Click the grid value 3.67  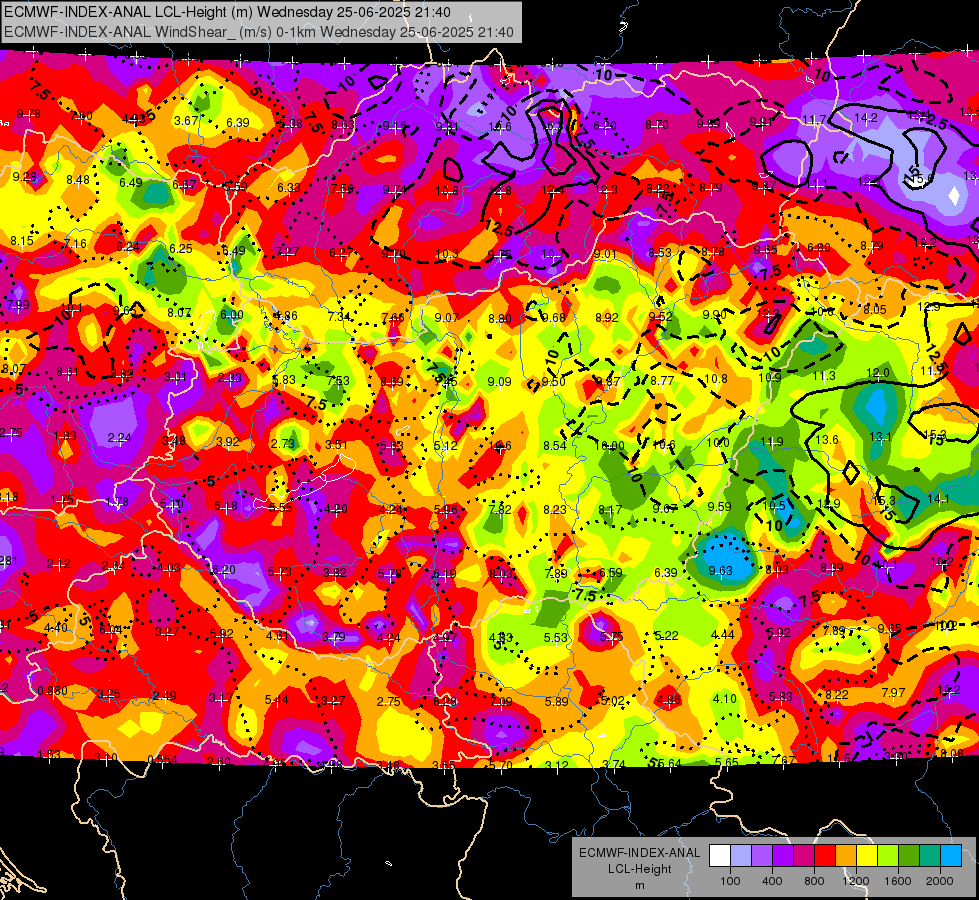pos(186,121)
